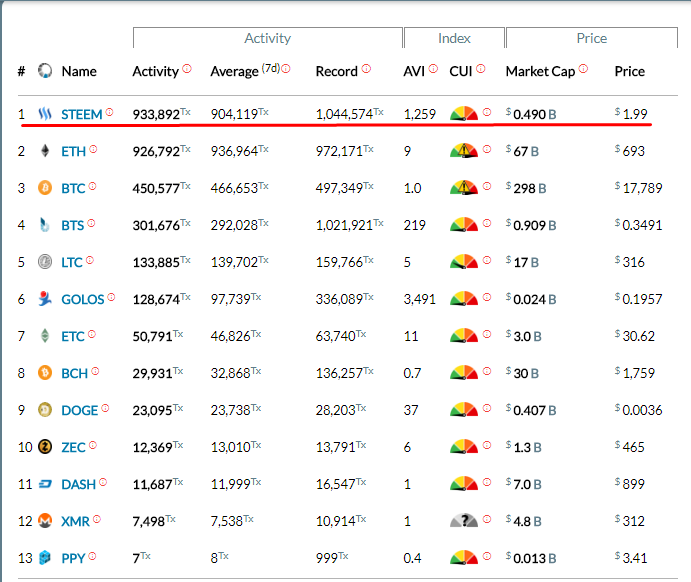Click the DASH coin logo icon
The width and height of the screenshot is (691, 582).
pos(45,484)
